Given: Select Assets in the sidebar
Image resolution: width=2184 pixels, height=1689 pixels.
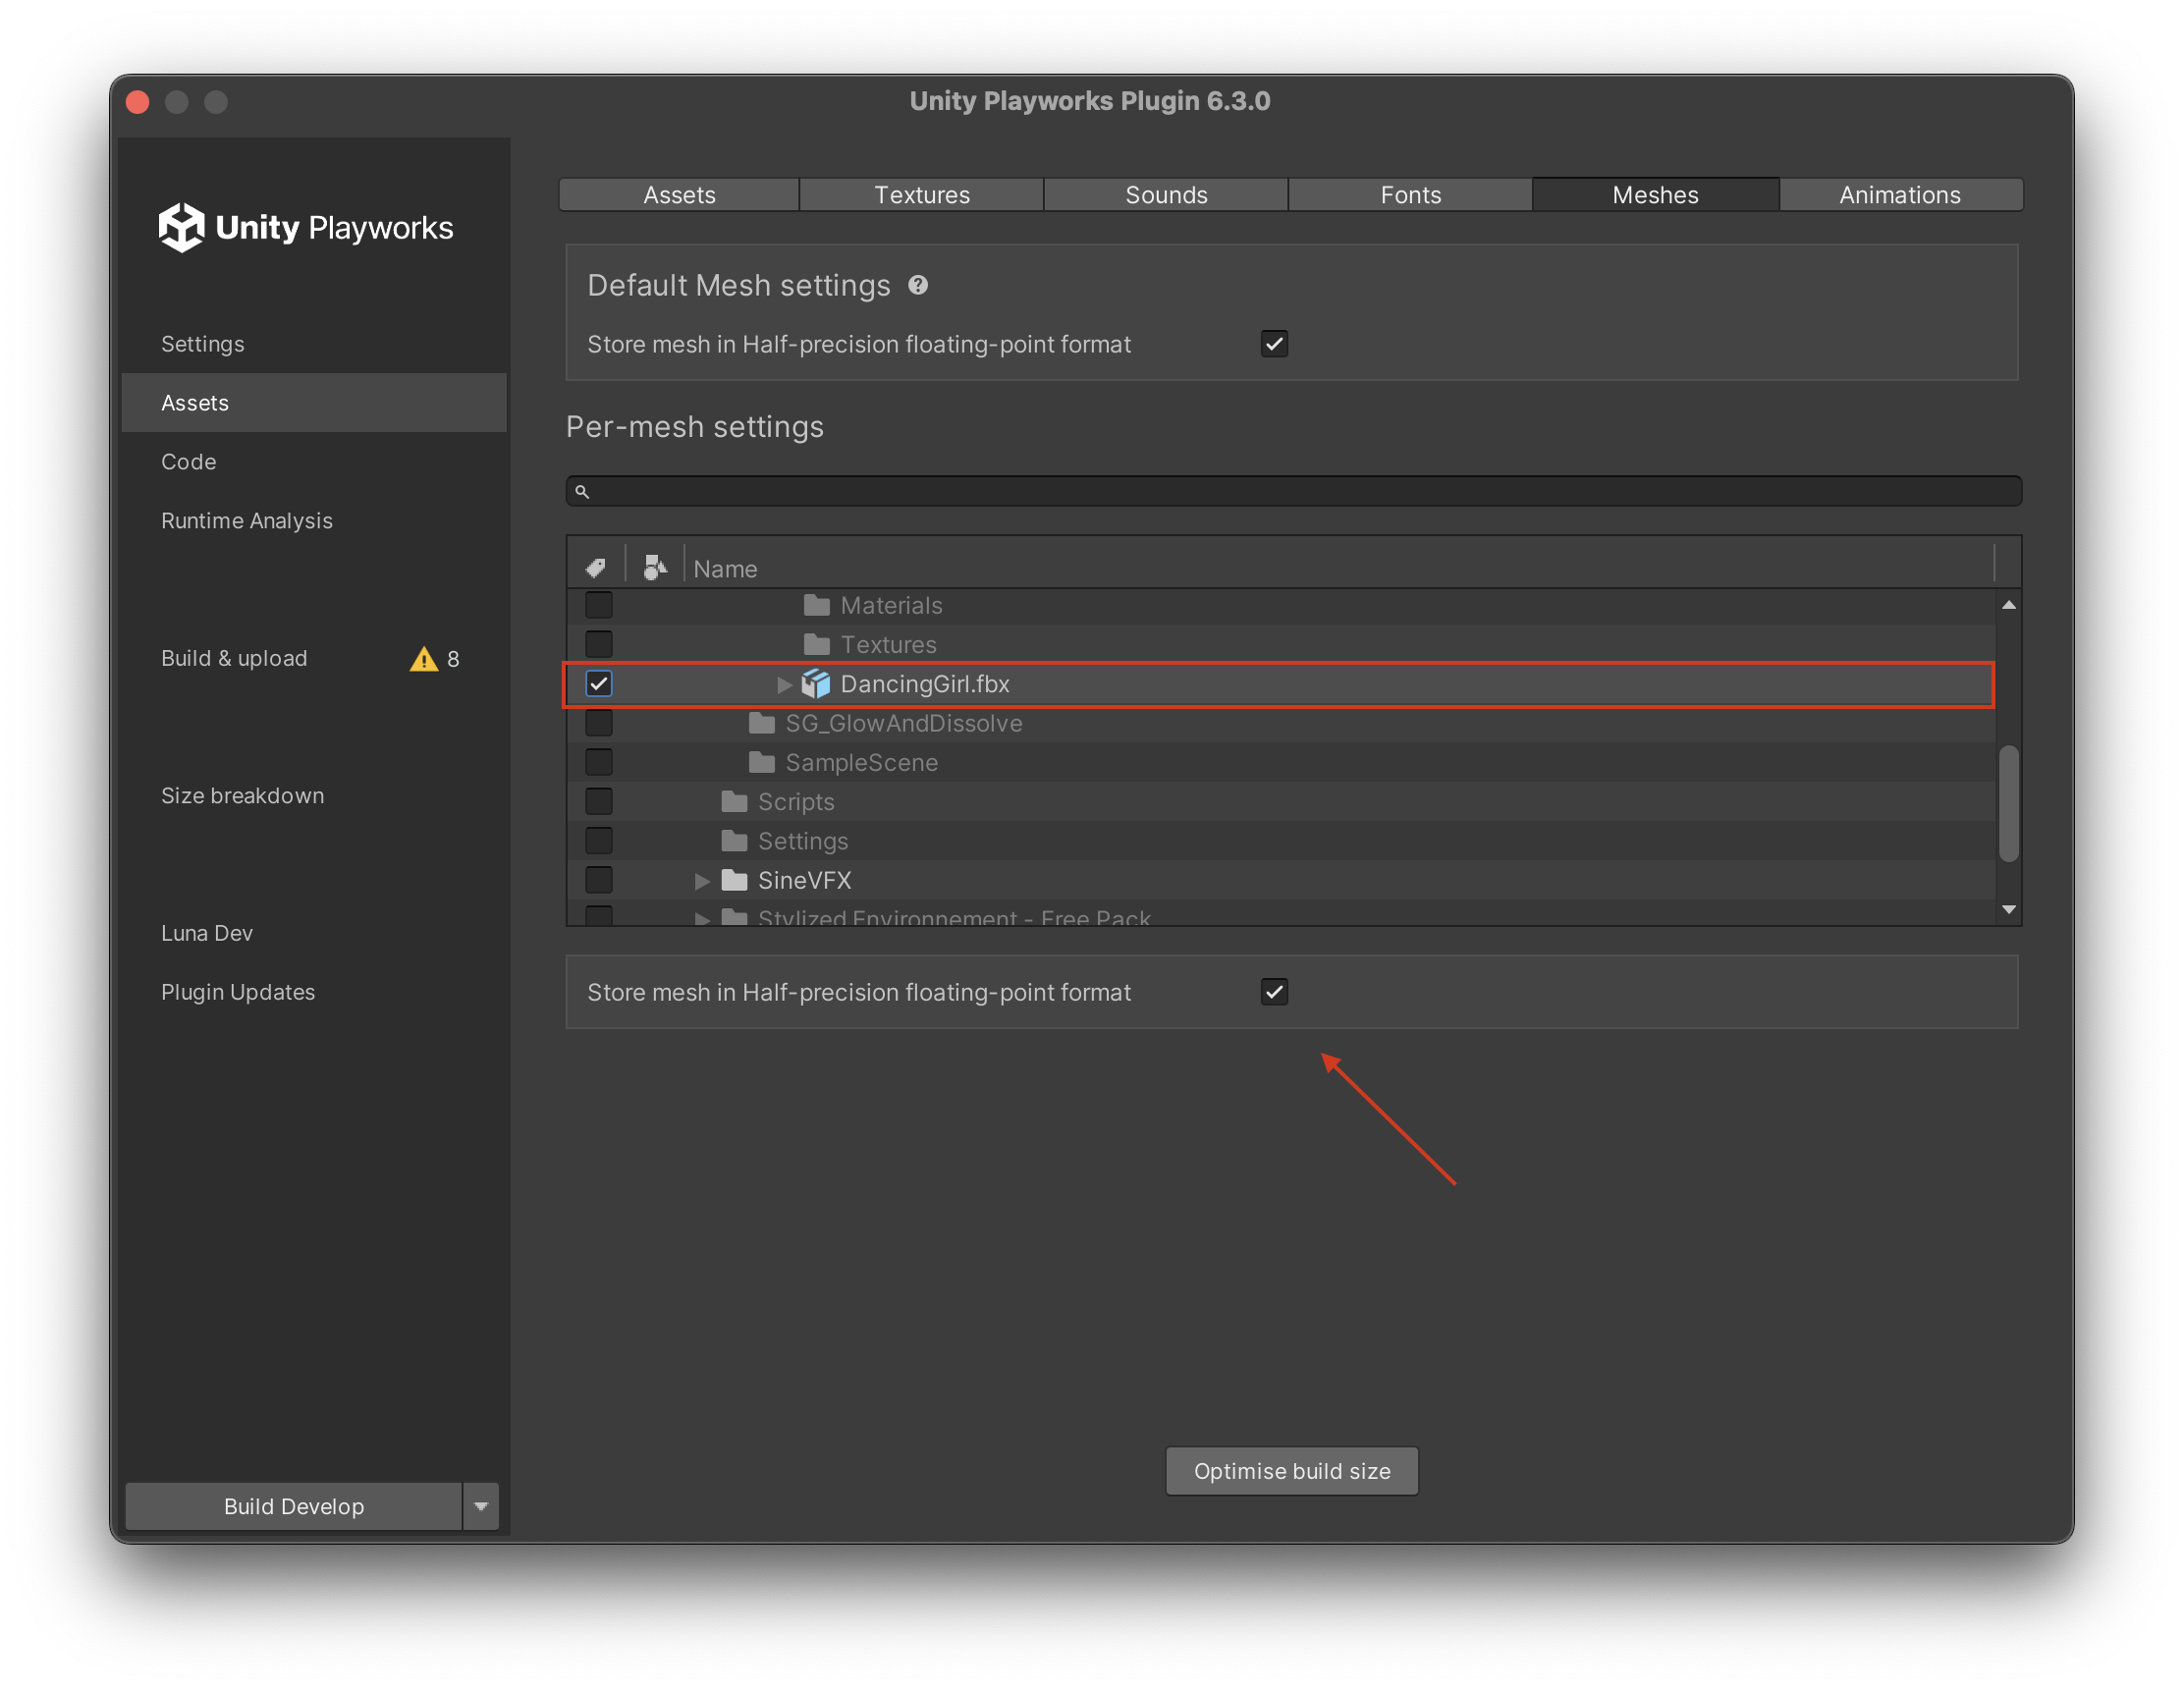Looking at the screenshot, I should 314,403.
